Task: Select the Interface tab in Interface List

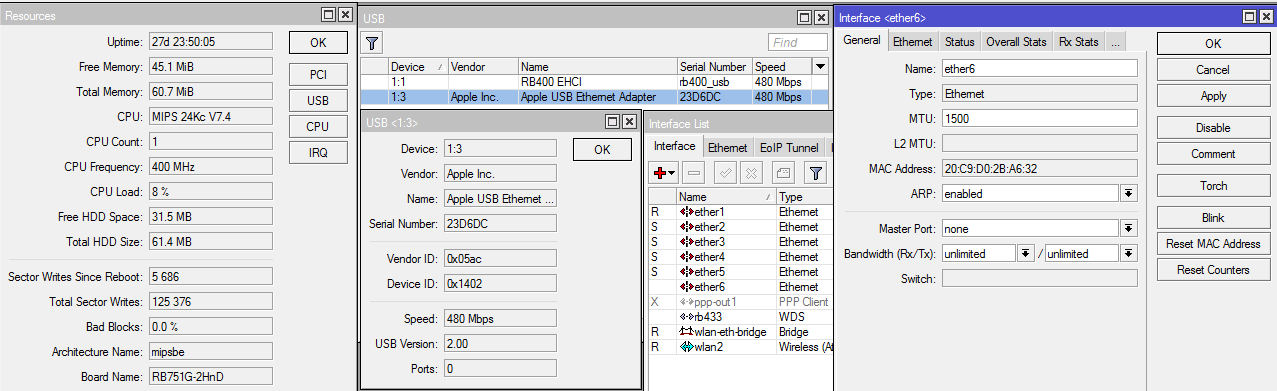Action: pos(675,146)
